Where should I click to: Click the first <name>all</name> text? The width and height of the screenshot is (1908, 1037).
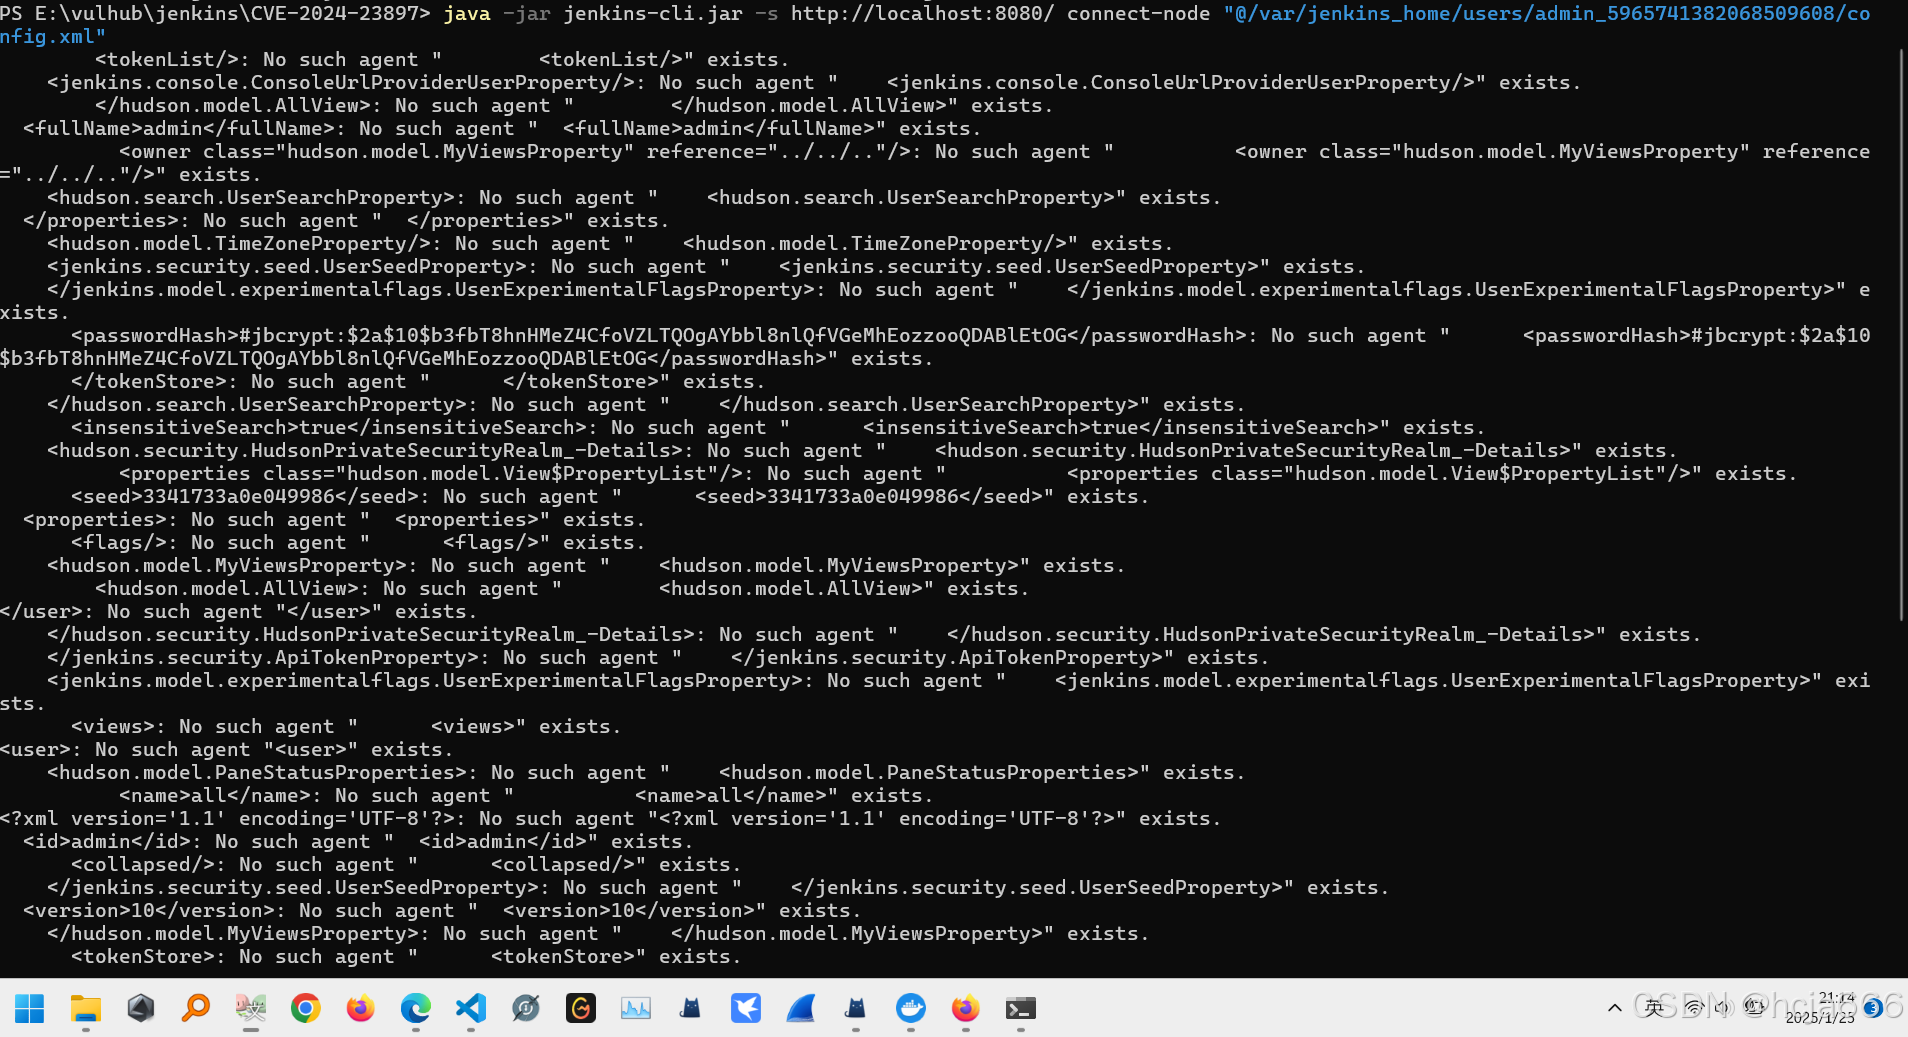[x=215, y=795]
